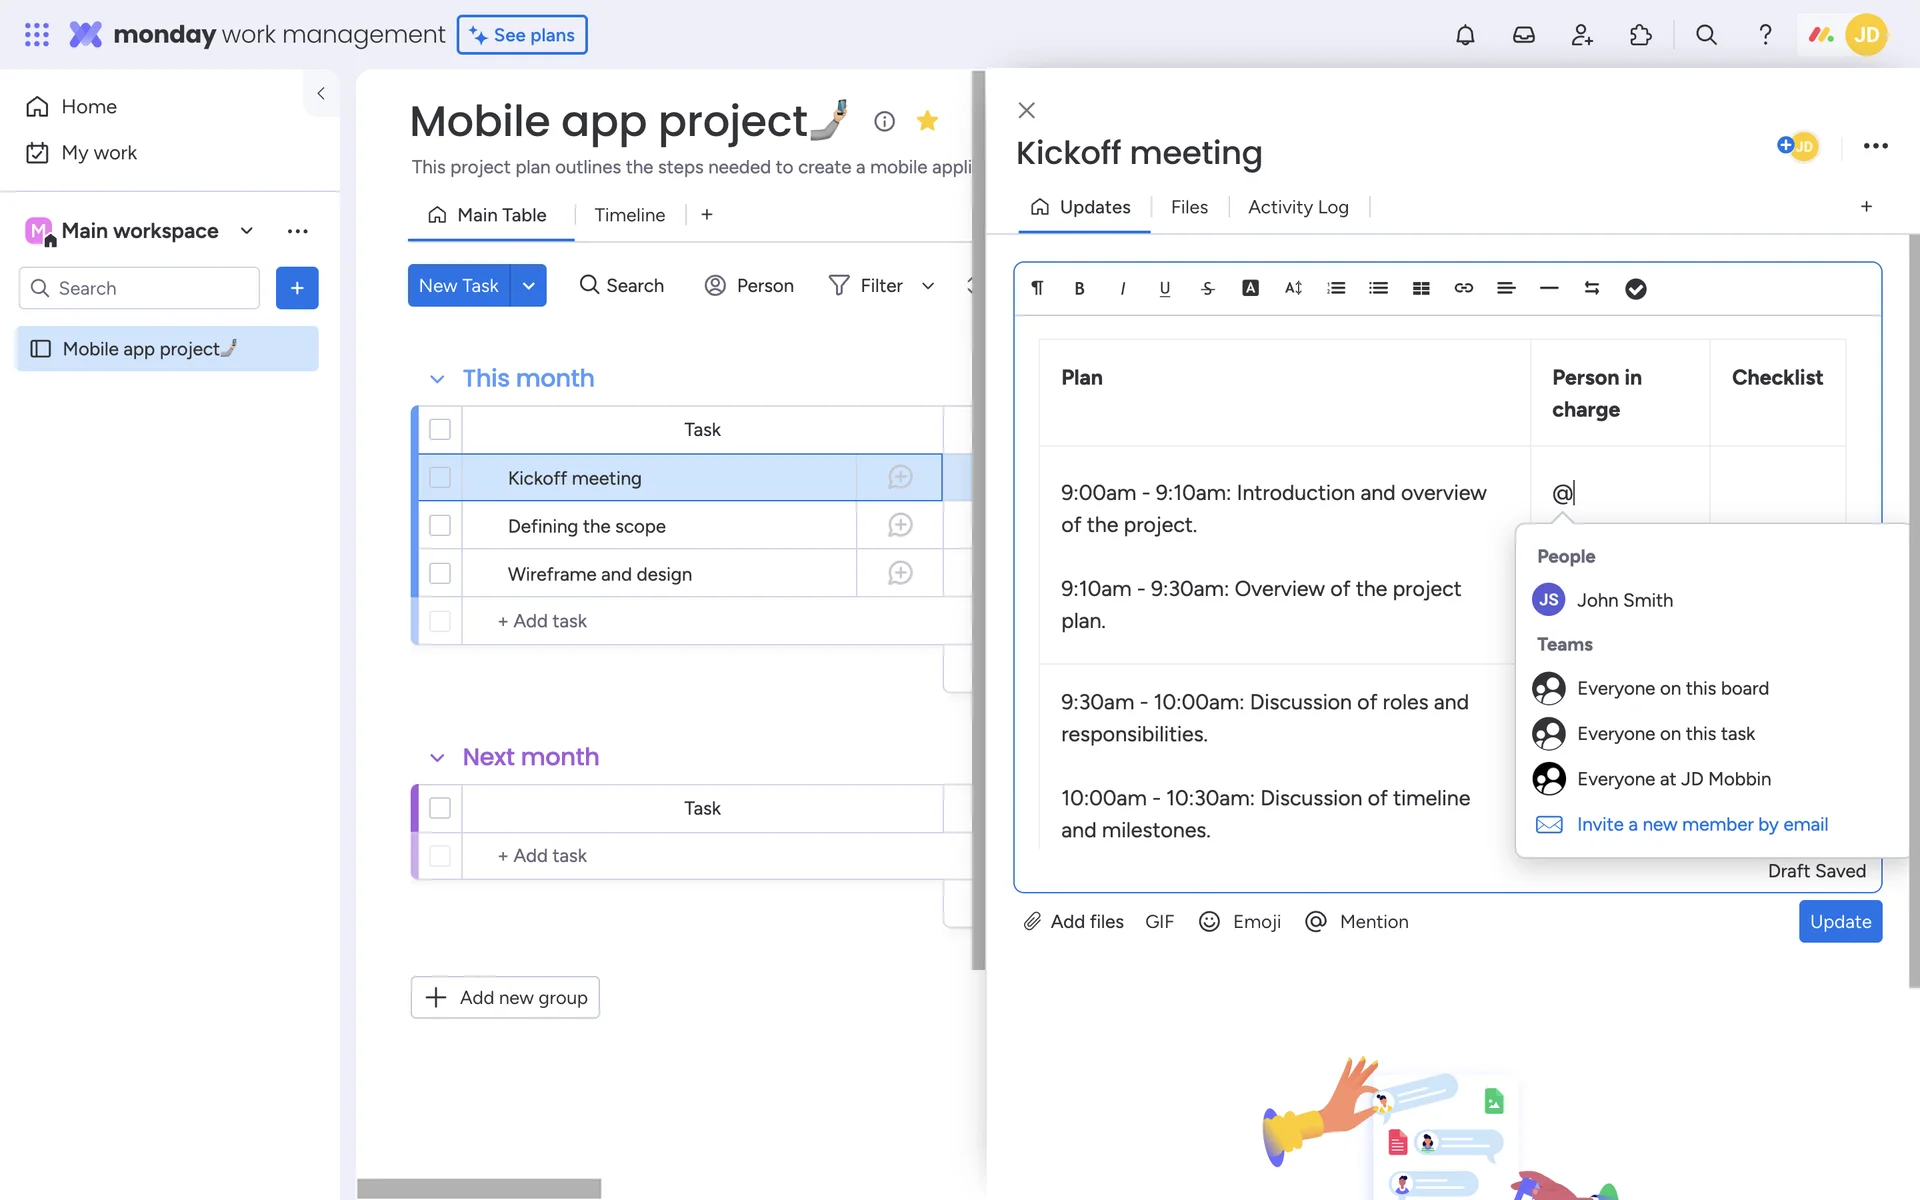Collapse the This month group
The image size is (1920, 1200).
pyautogui.click(x=437, y=379)
